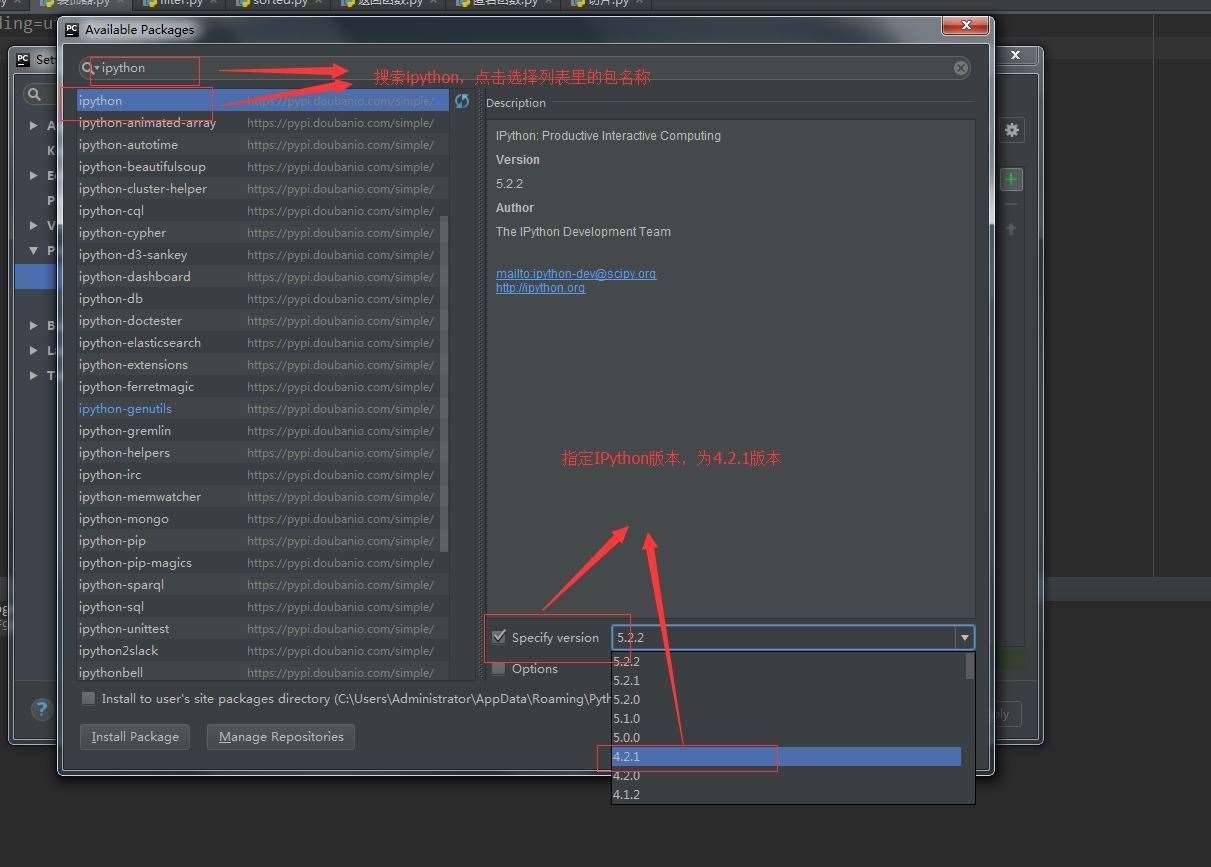Click the green plus add package icon

pyautogui.click(x=1012, y=180)
